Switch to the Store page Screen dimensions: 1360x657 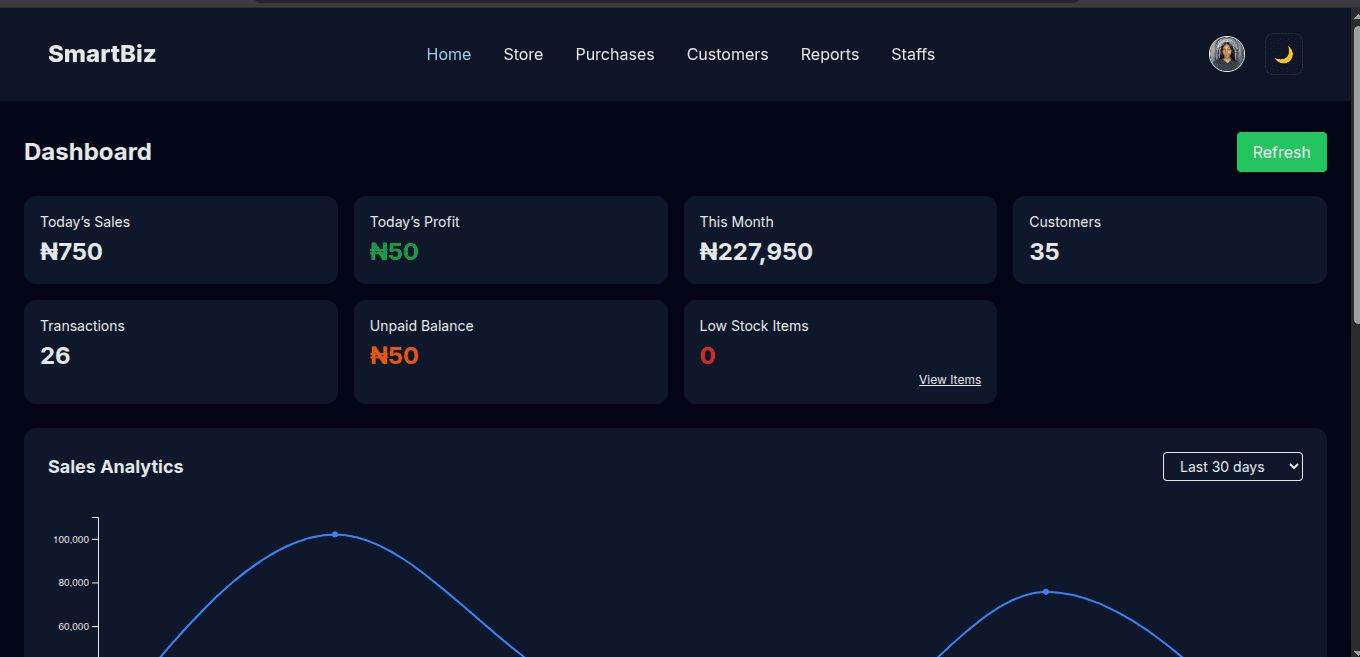point(523,54)
